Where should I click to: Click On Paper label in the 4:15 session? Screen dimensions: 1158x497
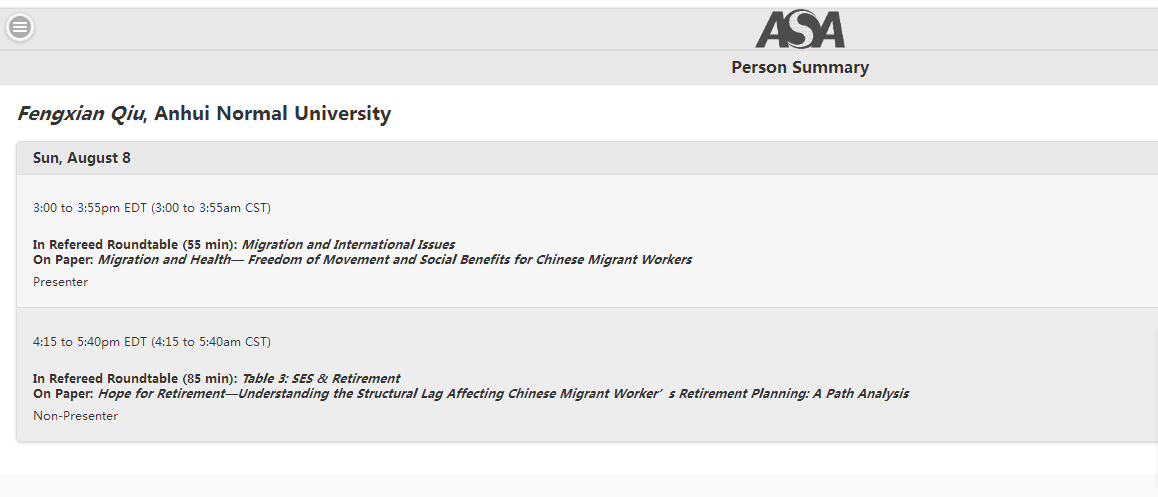[x=63, y=394]
